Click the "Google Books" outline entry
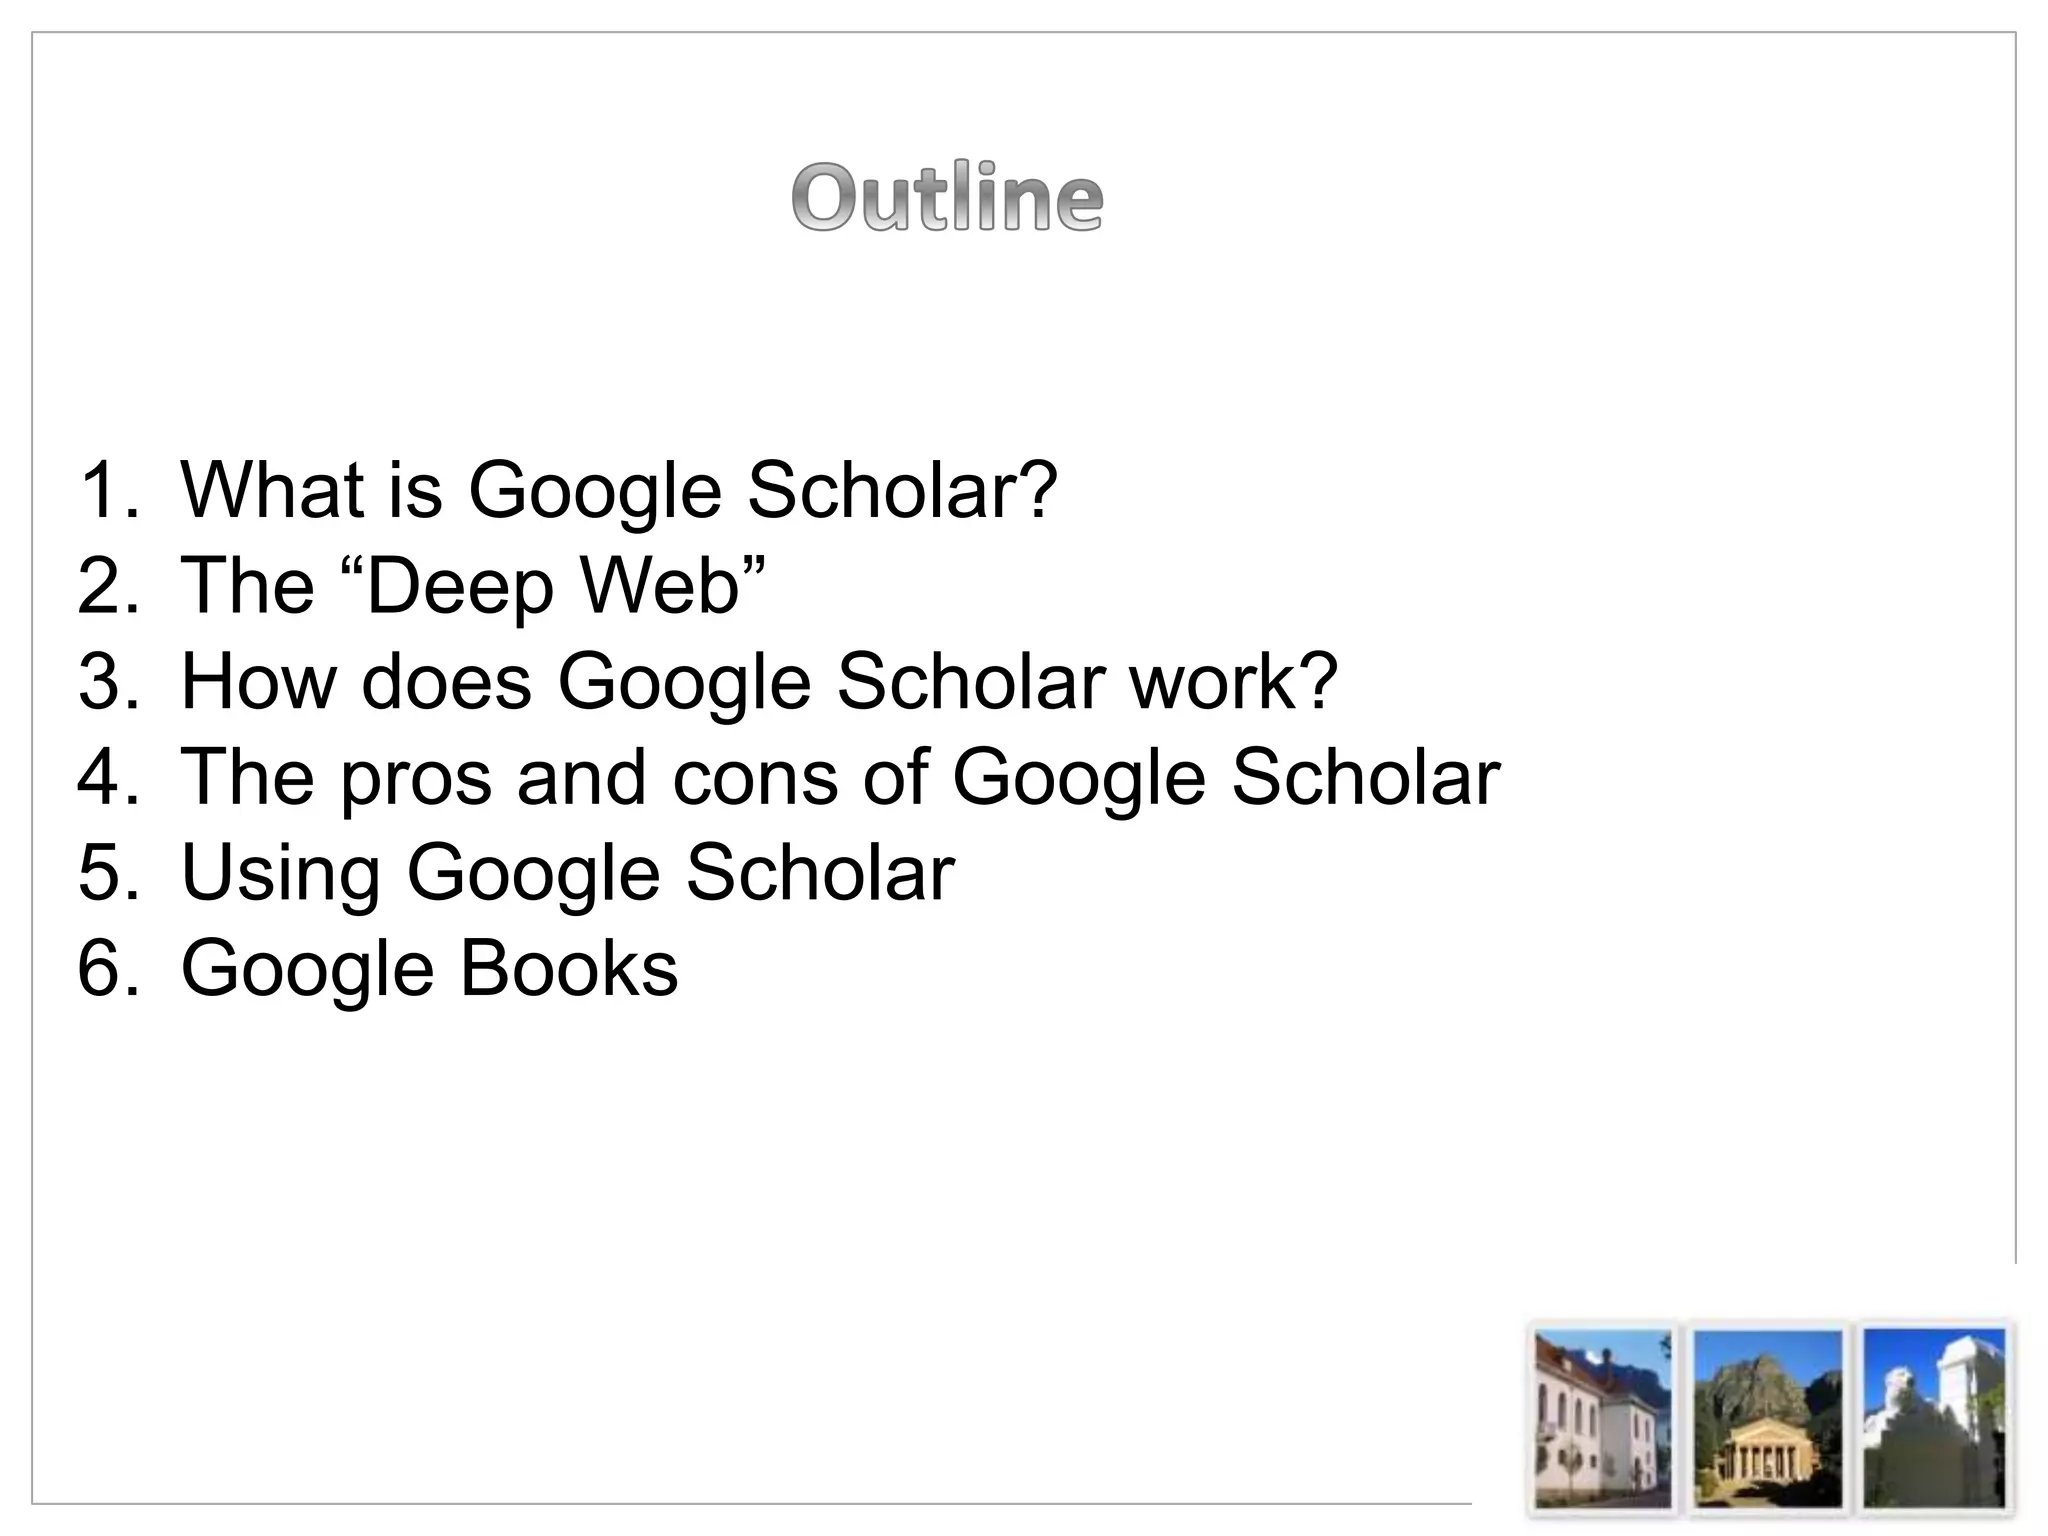 coord(429,968)
